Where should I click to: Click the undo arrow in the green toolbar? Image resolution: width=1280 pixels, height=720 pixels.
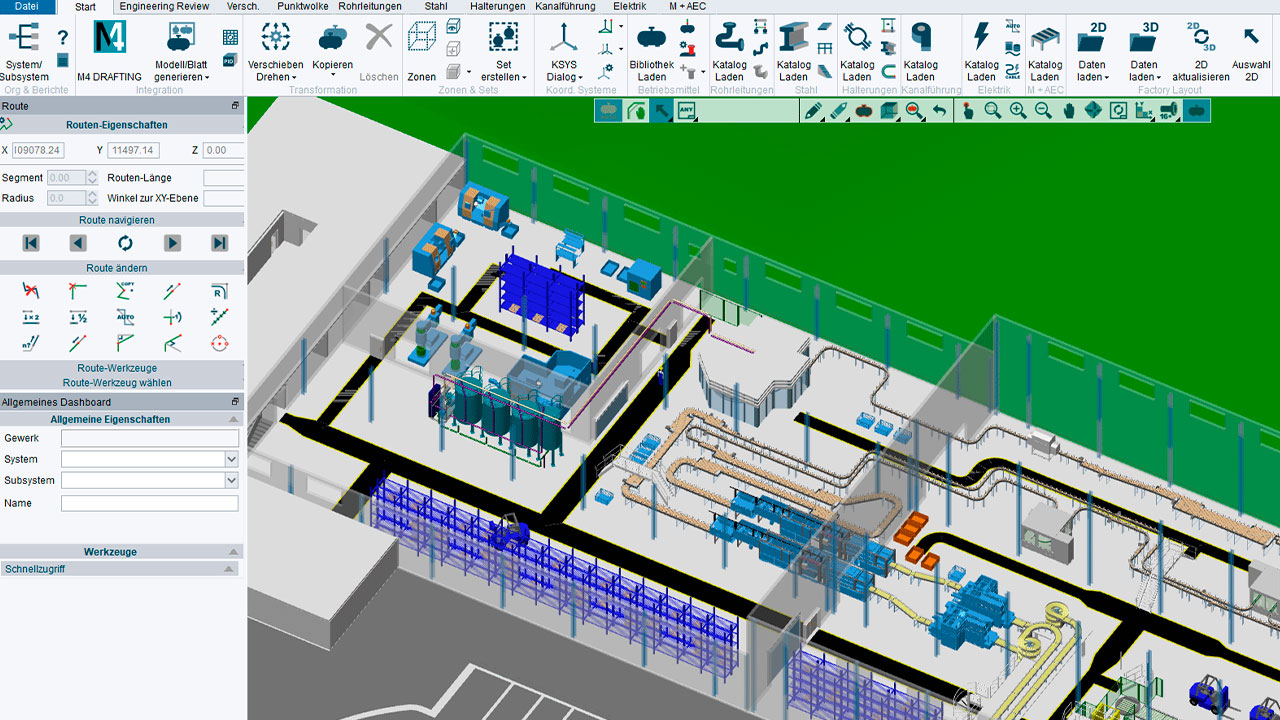940,111
